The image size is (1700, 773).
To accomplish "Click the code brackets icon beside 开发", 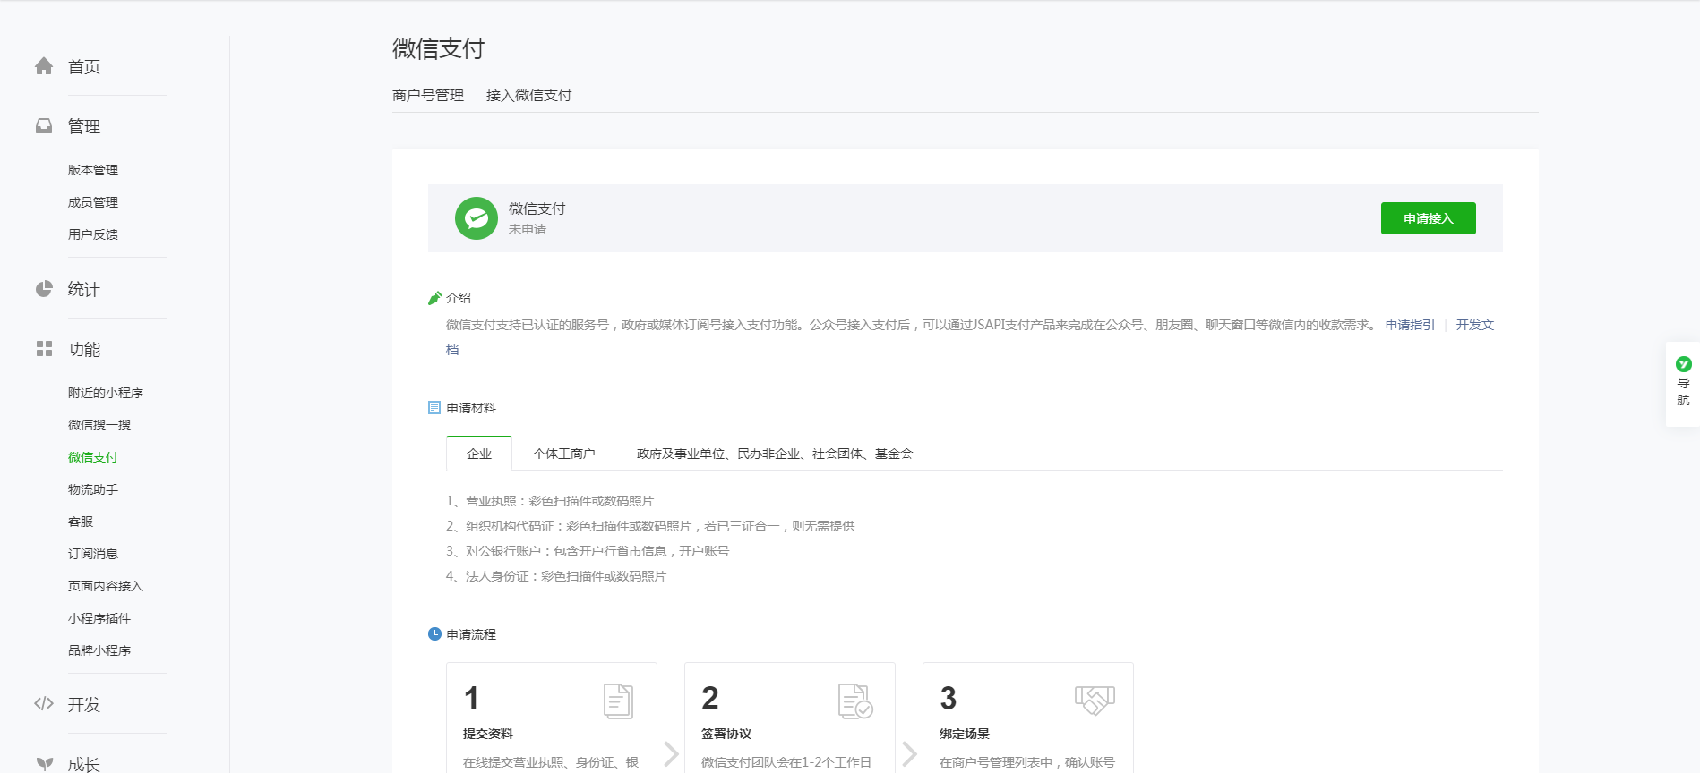I will pyautogui.click(x=44, y=704).
